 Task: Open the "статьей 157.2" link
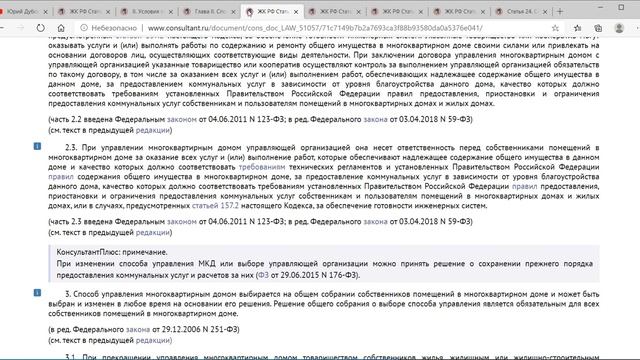pyautogui.click(x=215, y=206)
